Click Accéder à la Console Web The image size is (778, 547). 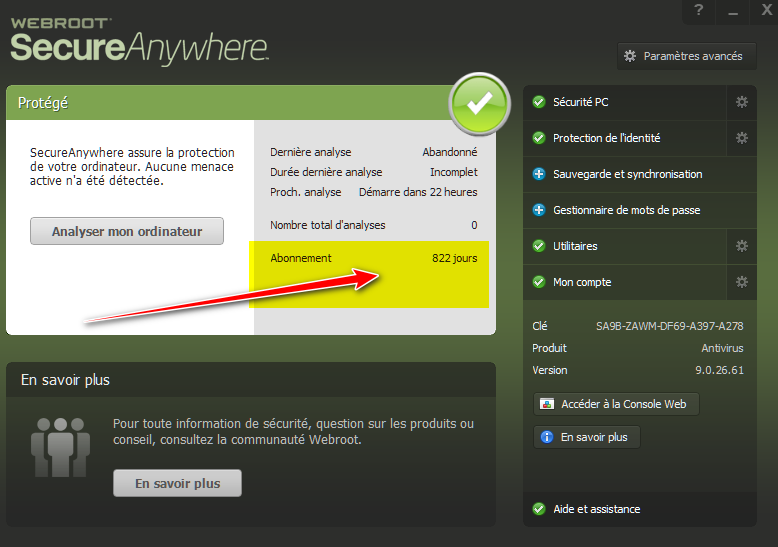[x=616, y=404]
